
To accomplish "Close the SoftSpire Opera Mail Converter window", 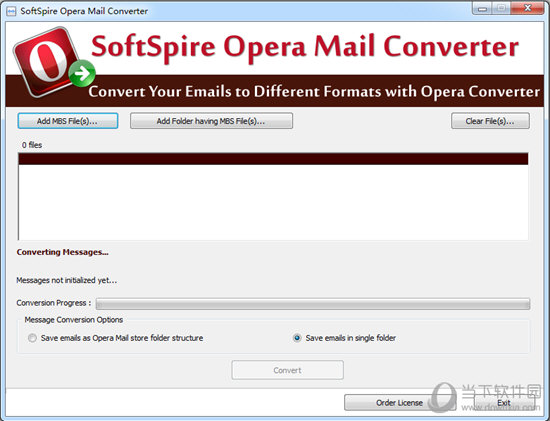I will 527,9.
